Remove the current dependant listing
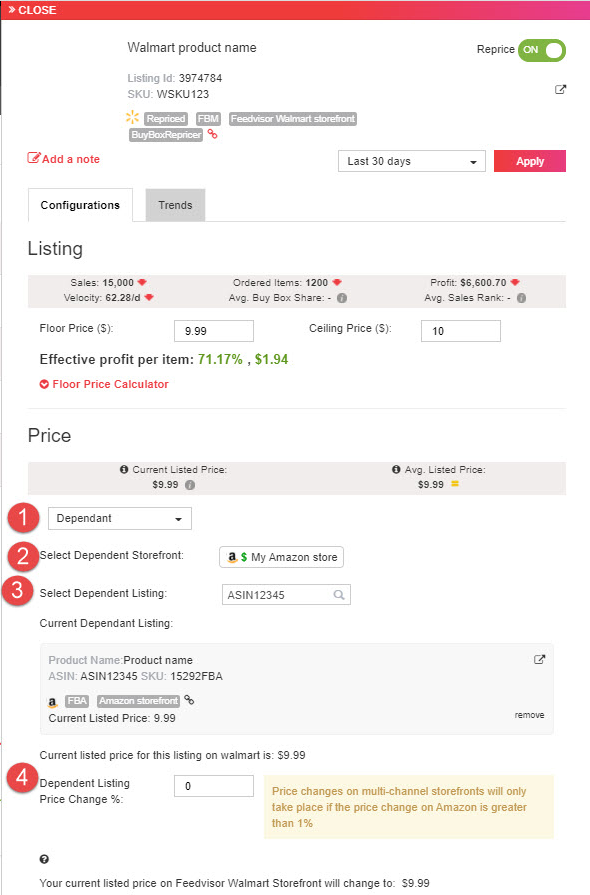 pos(529,715)
